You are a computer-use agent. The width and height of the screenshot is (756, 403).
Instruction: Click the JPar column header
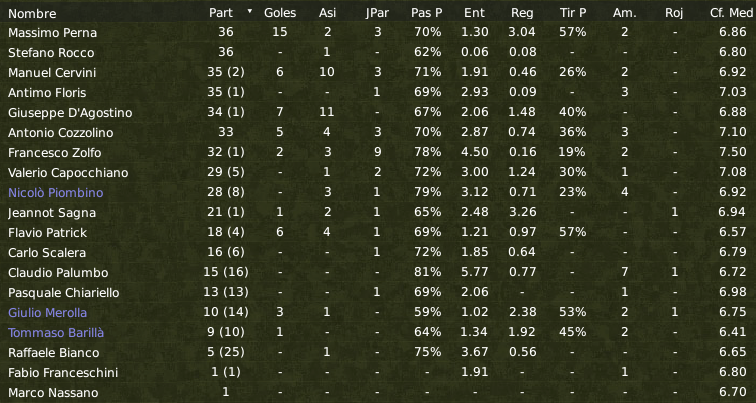pyautogui.click(x=377, y=13)
